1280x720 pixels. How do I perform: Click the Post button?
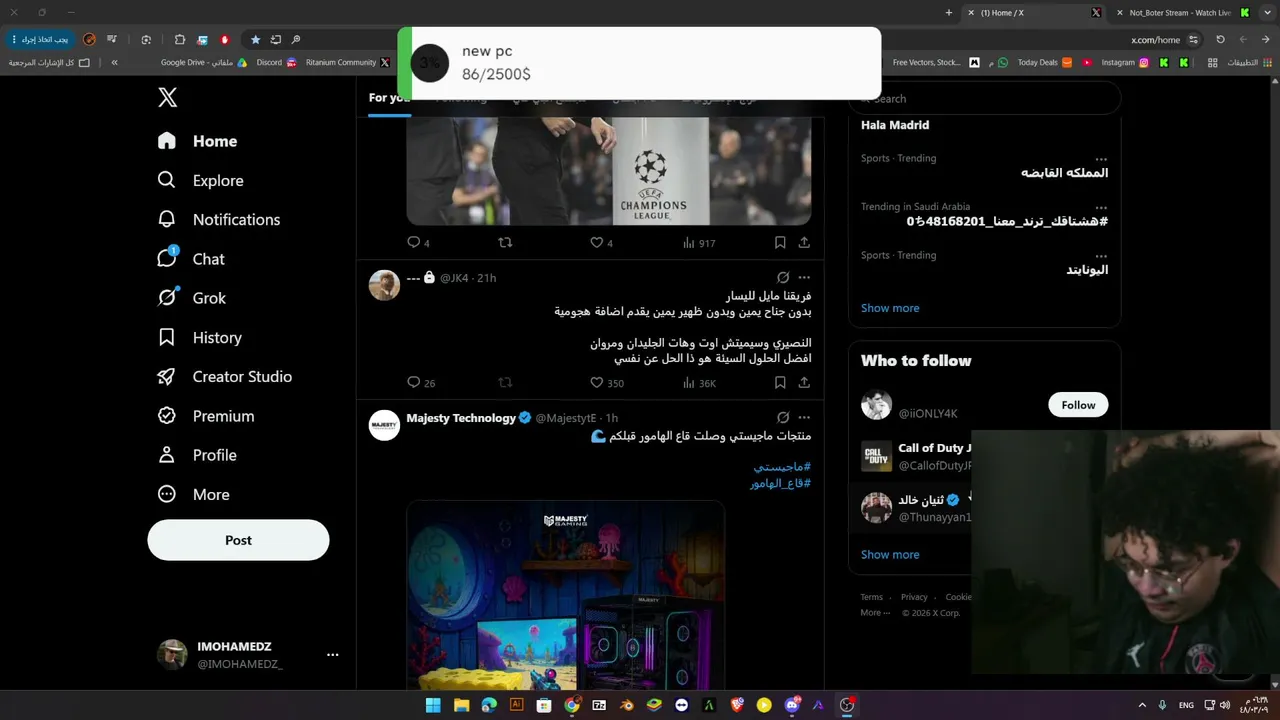coord(238,540)
